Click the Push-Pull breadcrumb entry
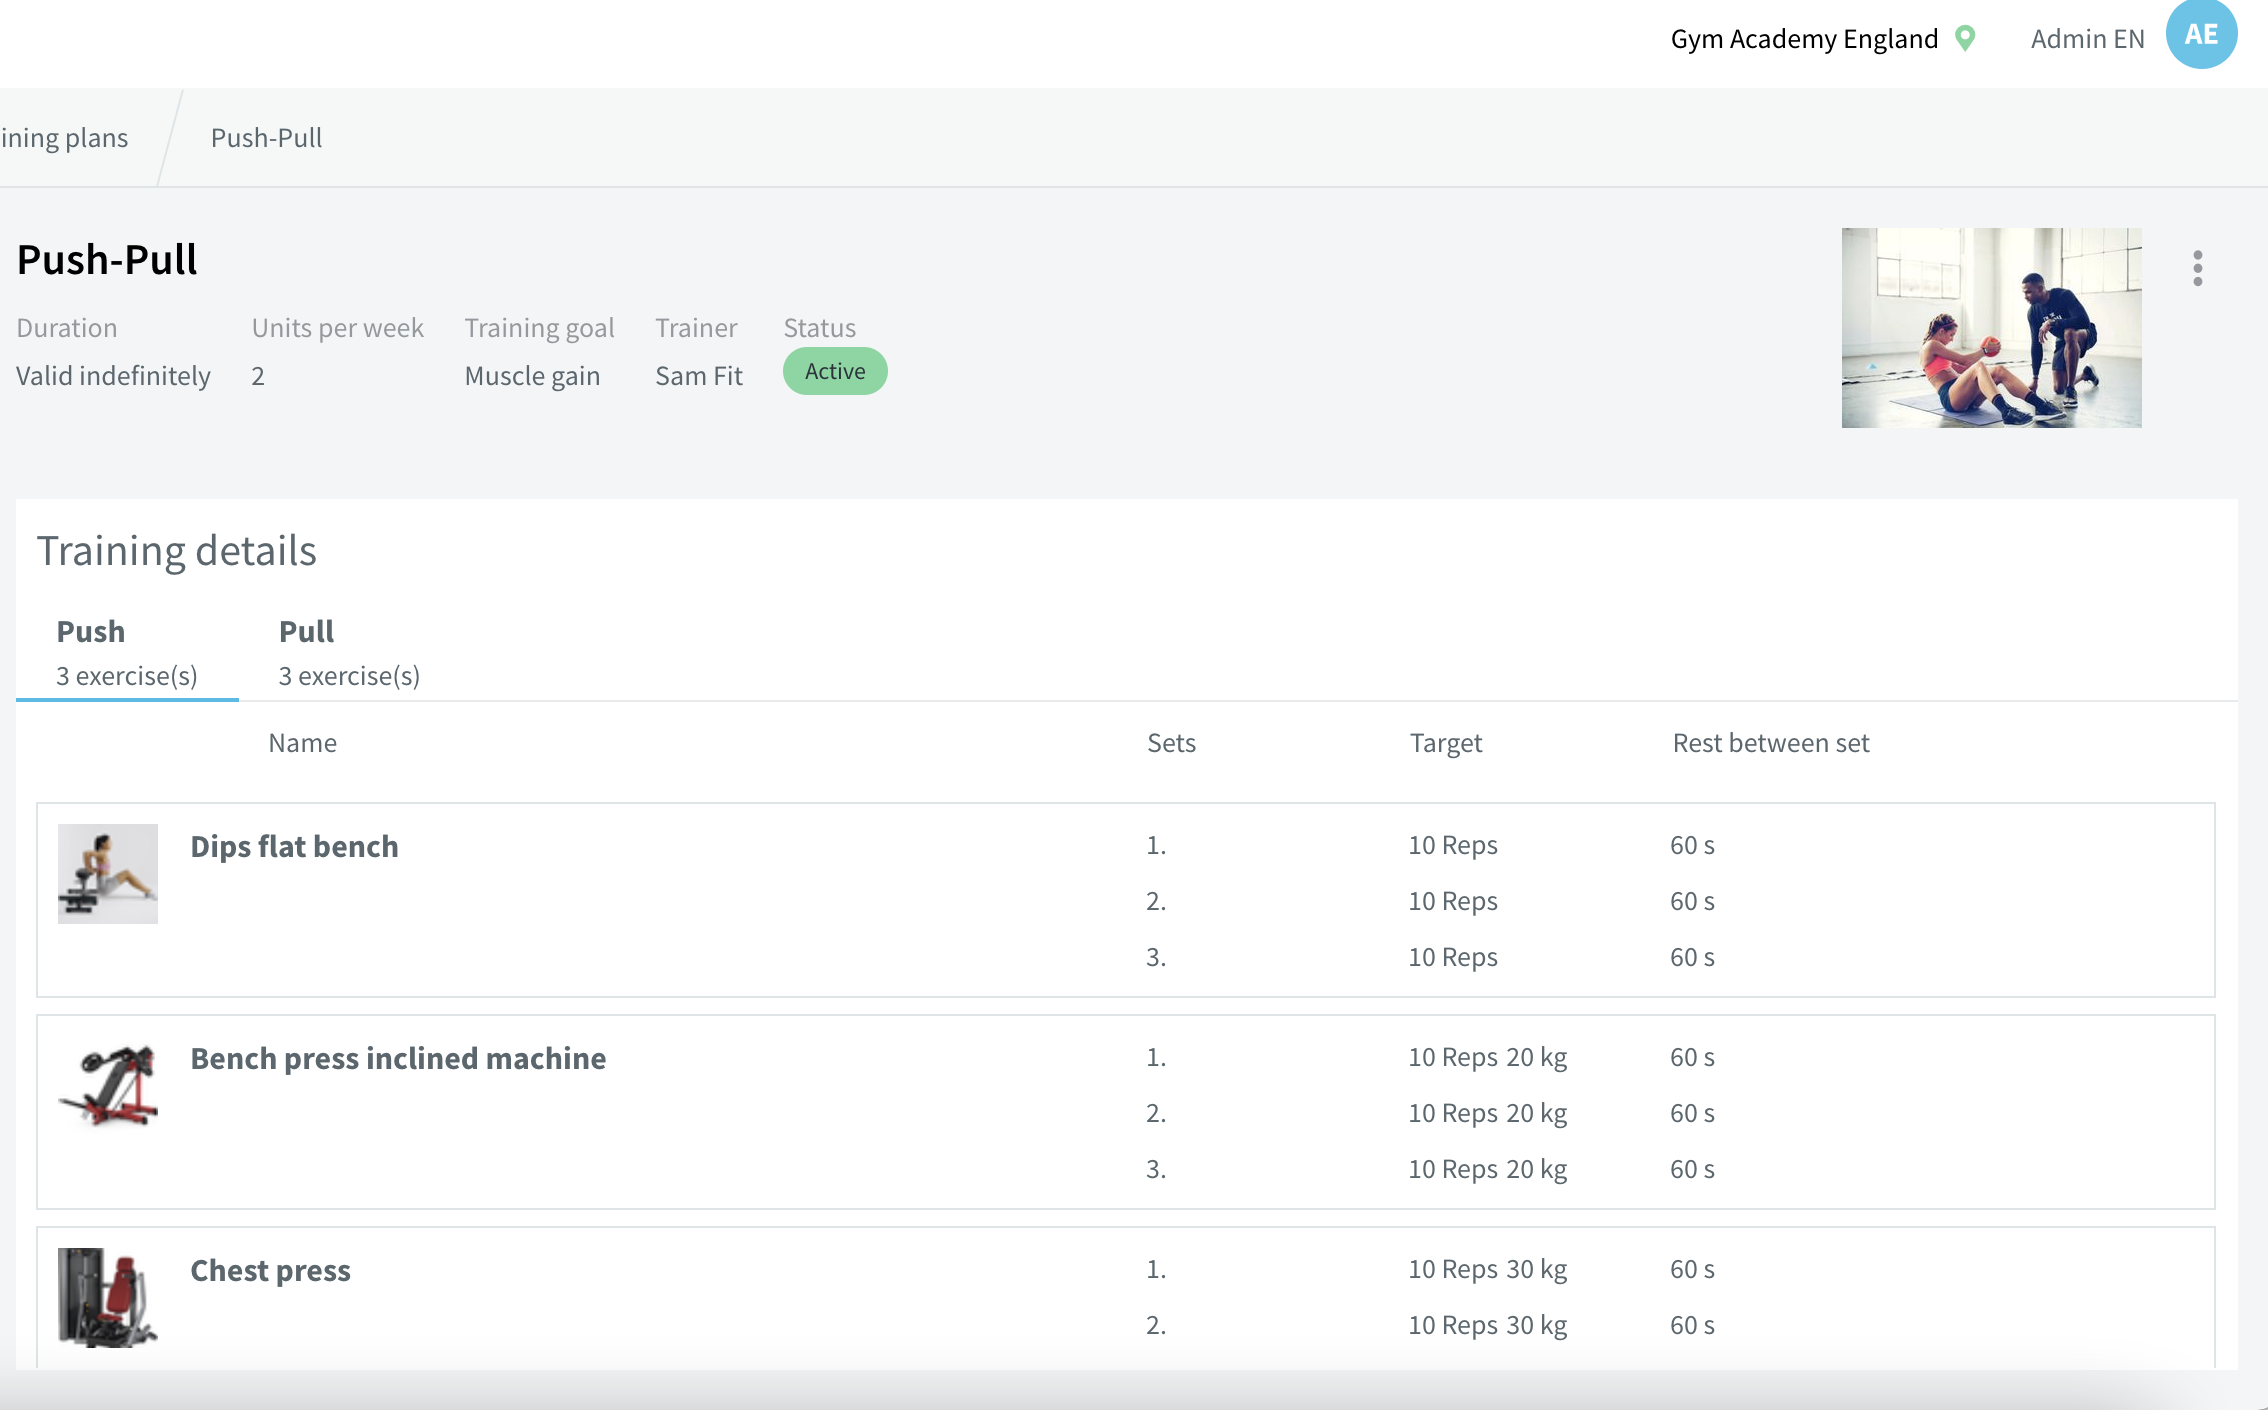The image size is (2268, 1410). [x=265, y=137]
